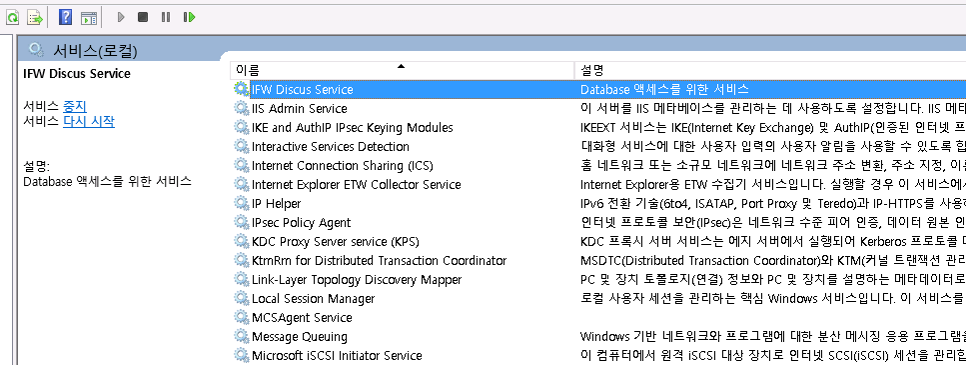Click the gear icon of Link-Layer Topology Discovery Mapper

point(241,279)
